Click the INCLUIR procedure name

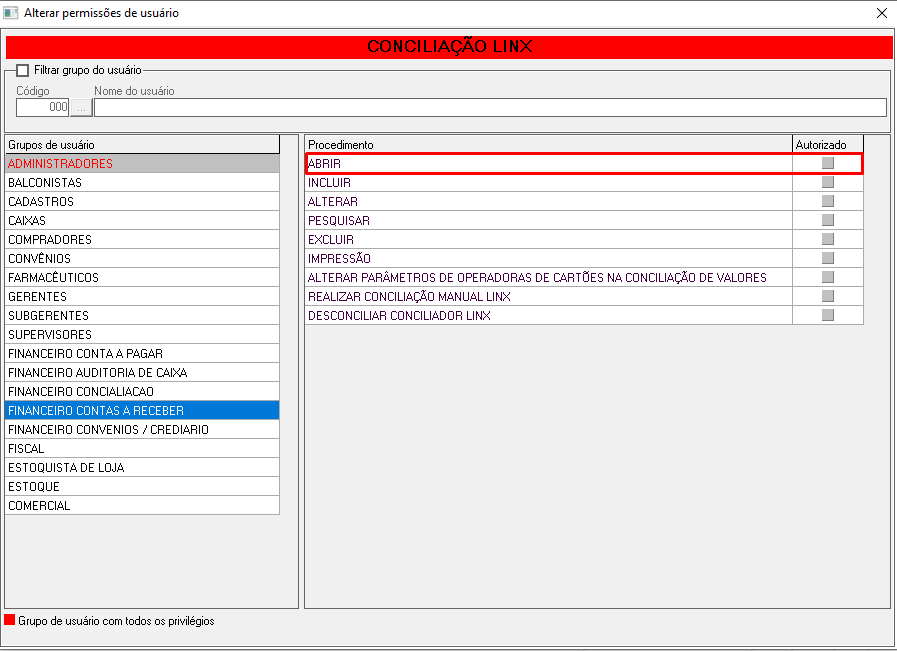pyautogui.click(x=330, y=182)
